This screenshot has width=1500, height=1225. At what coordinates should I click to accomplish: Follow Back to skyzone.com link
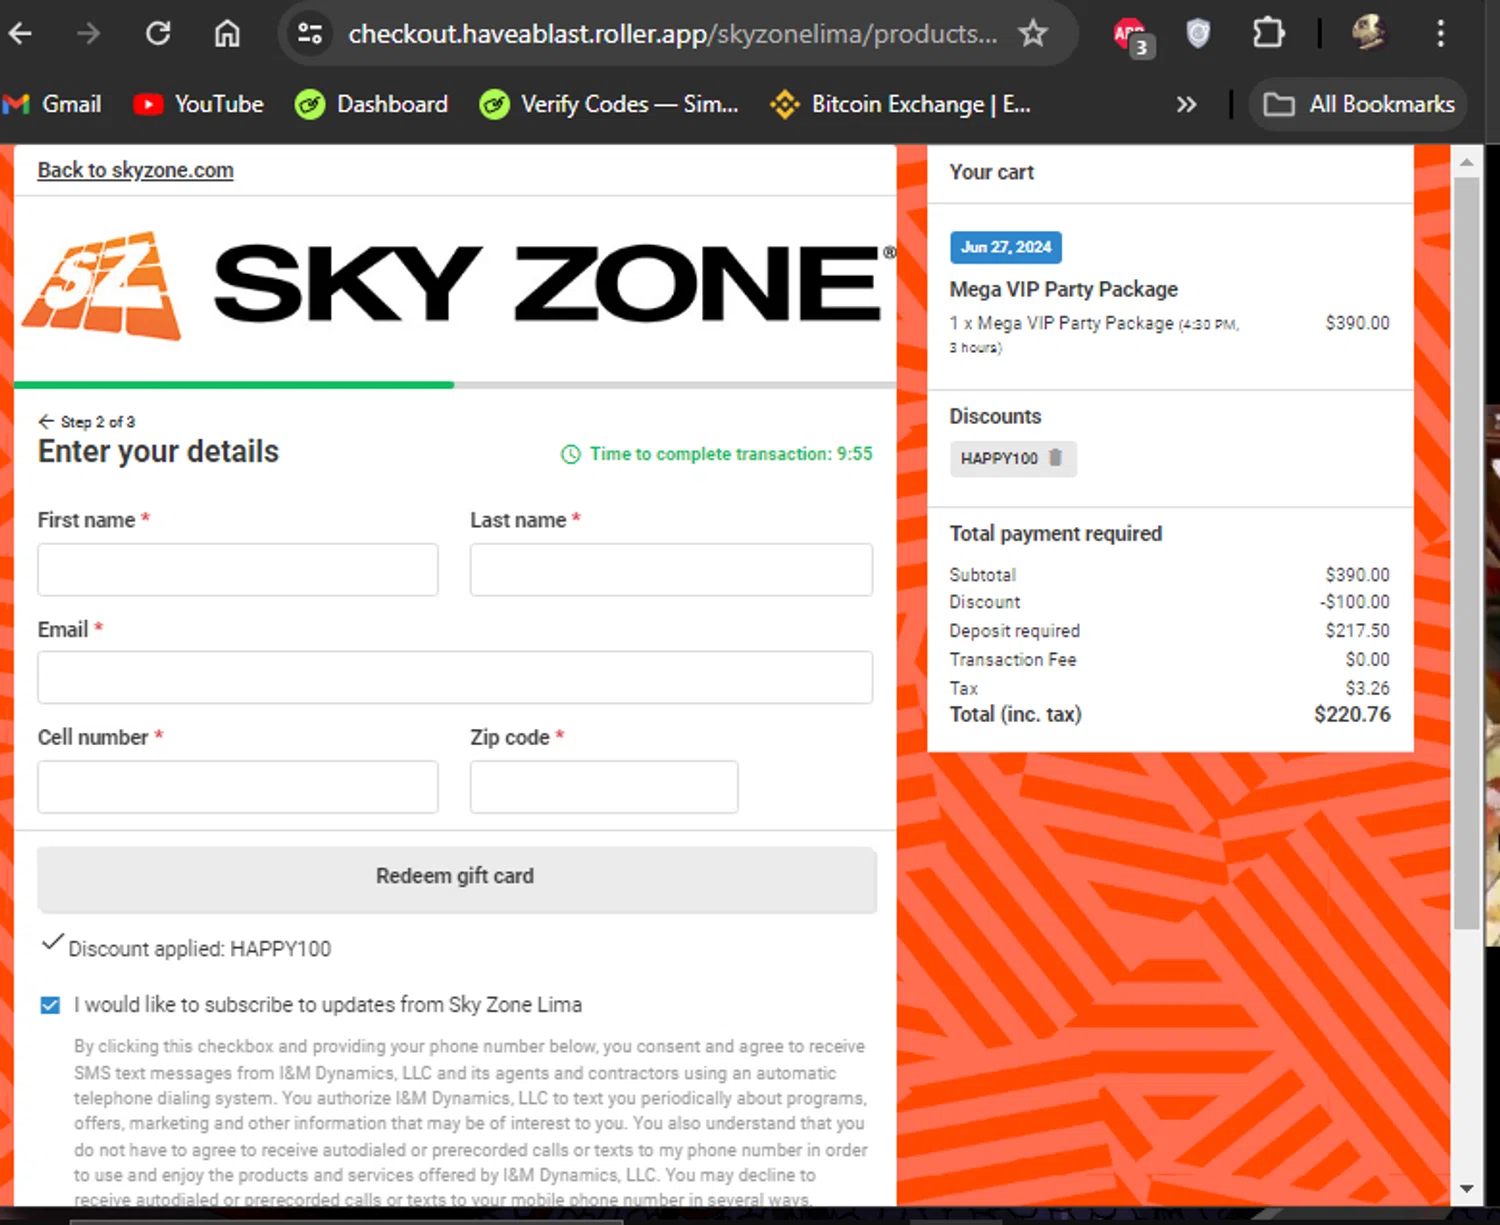coord(136,170)
